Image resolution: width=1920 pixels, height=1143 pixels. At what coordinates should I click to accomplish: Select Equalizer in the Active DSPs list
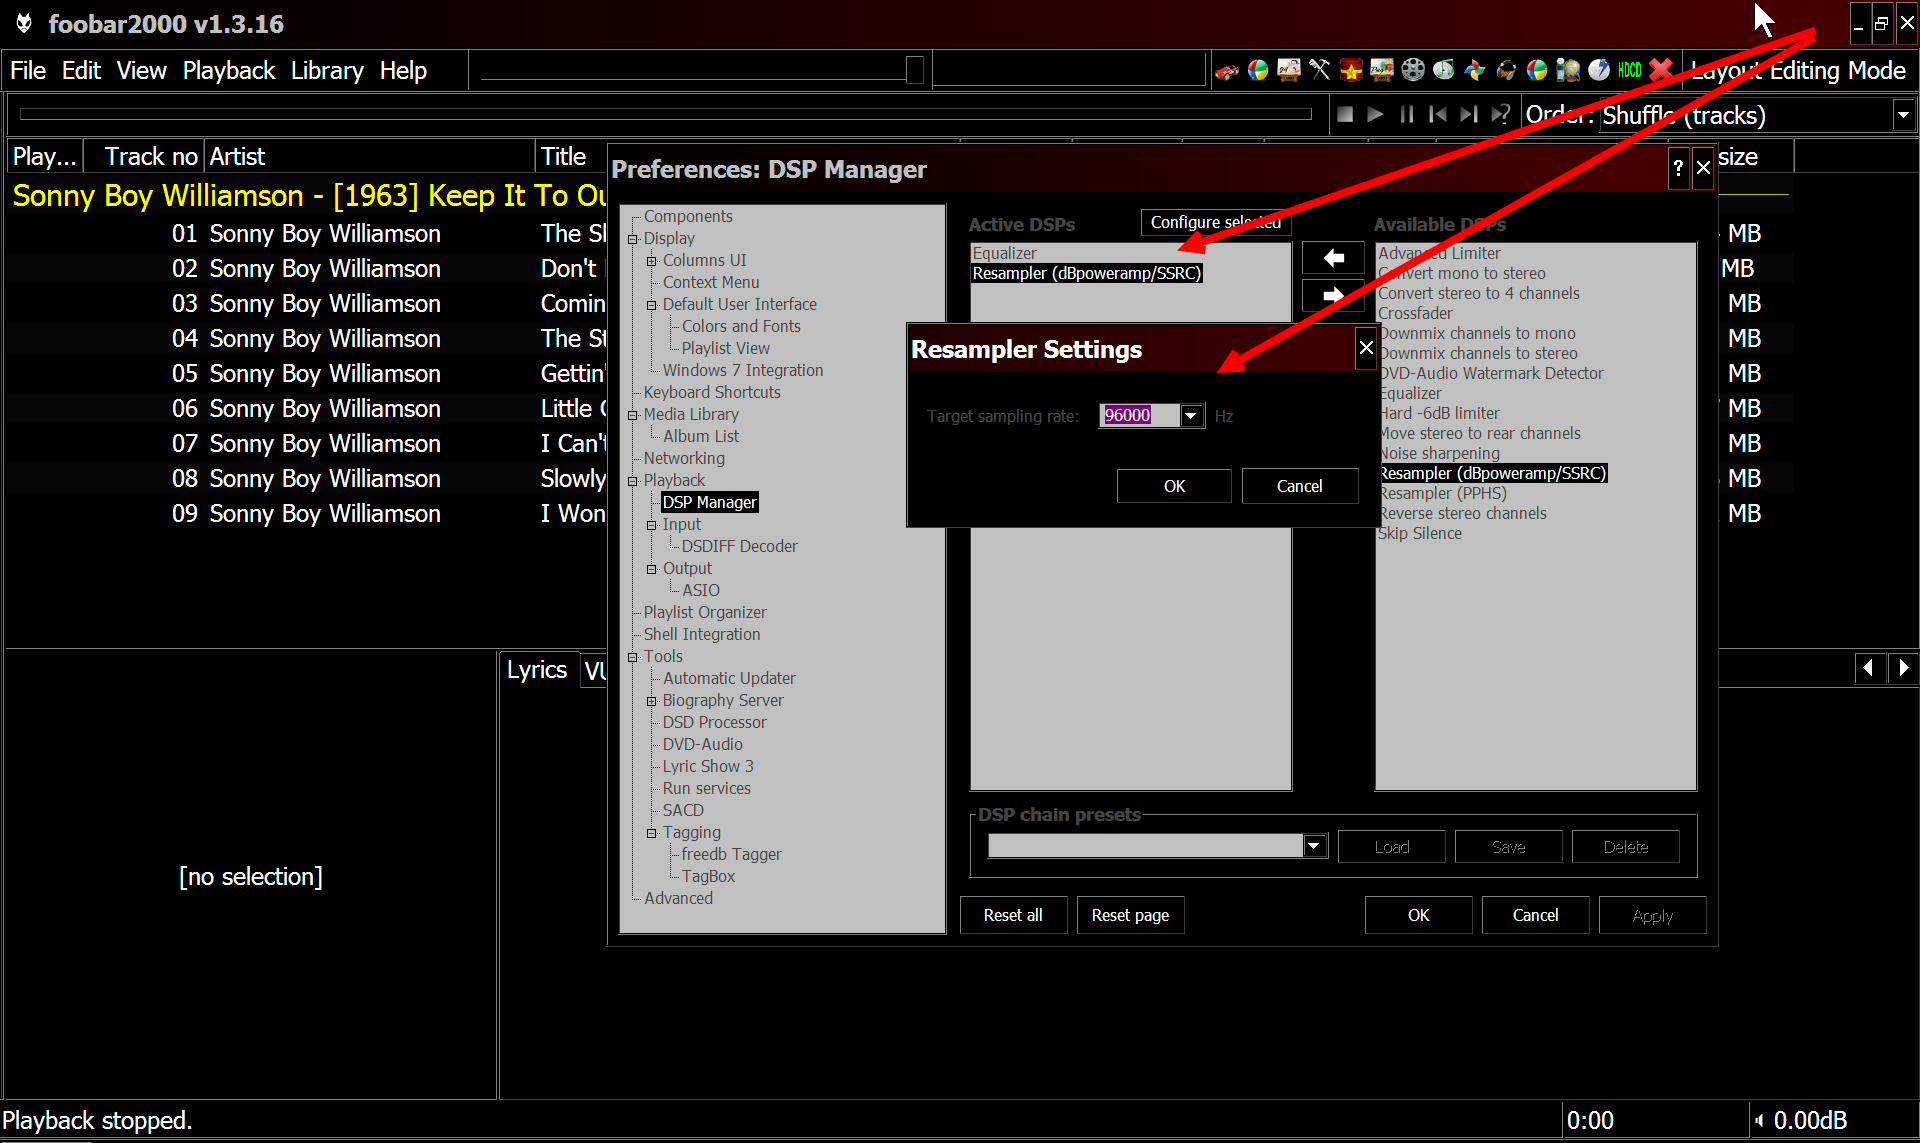point(1005,253)
